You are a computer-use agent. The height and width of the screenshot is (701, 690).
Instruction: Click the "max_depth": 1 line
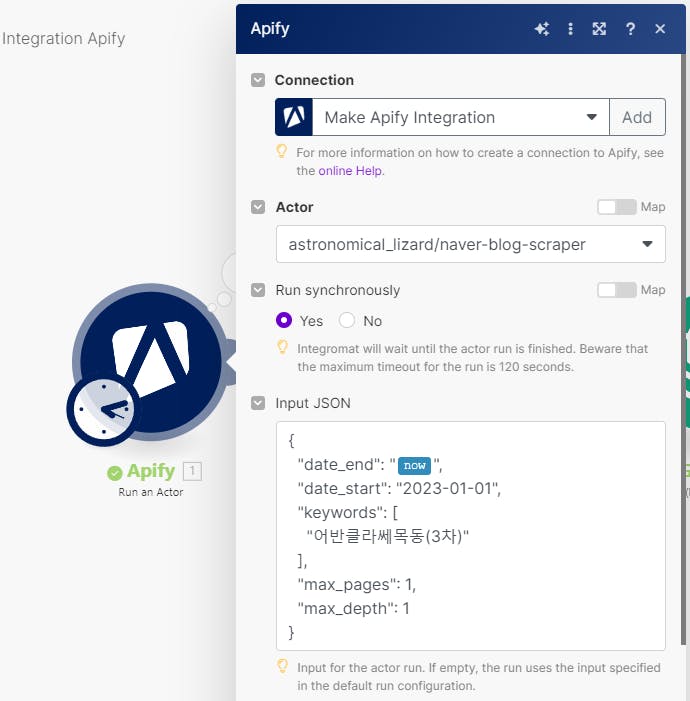click(354, 608)
